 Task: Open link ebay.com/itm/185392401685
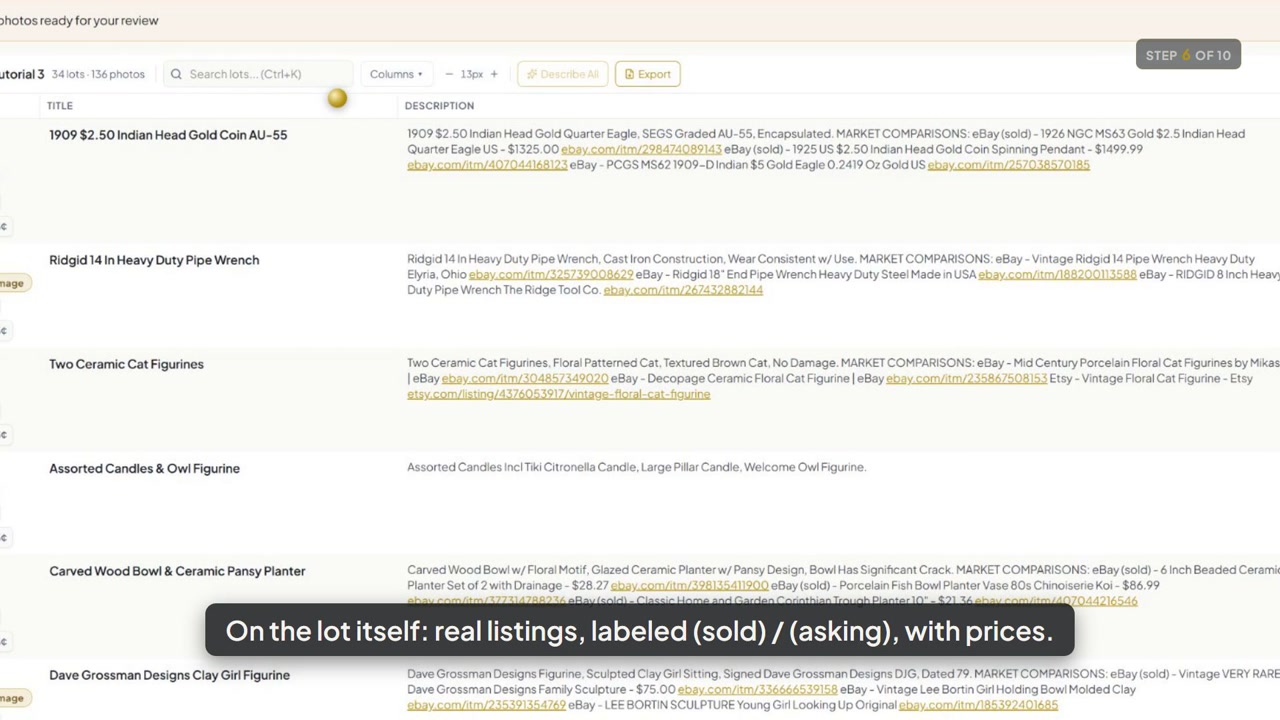pyautogui.click(x=978, y=705)
